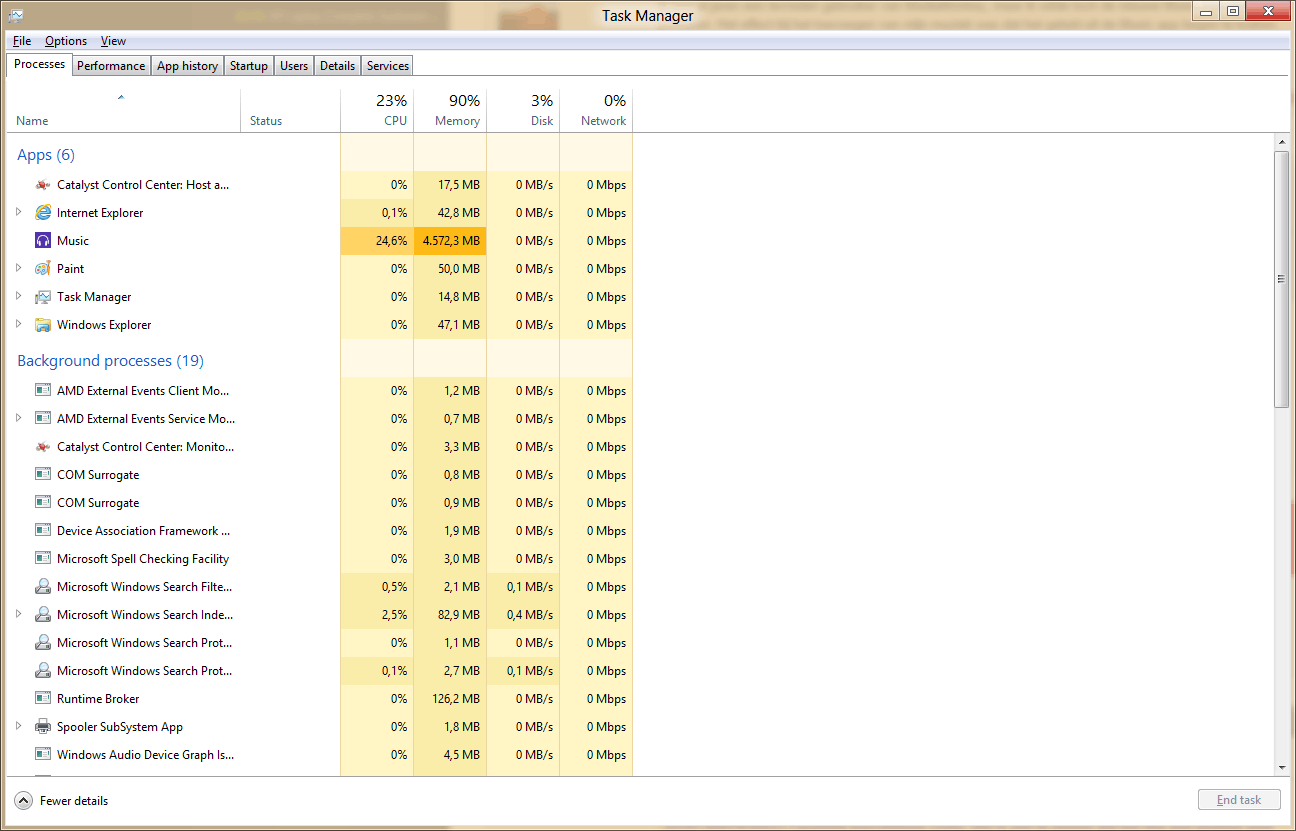Click the Fewer details link
Viewport: 1296px width, 831px height.
pos(74,801)
